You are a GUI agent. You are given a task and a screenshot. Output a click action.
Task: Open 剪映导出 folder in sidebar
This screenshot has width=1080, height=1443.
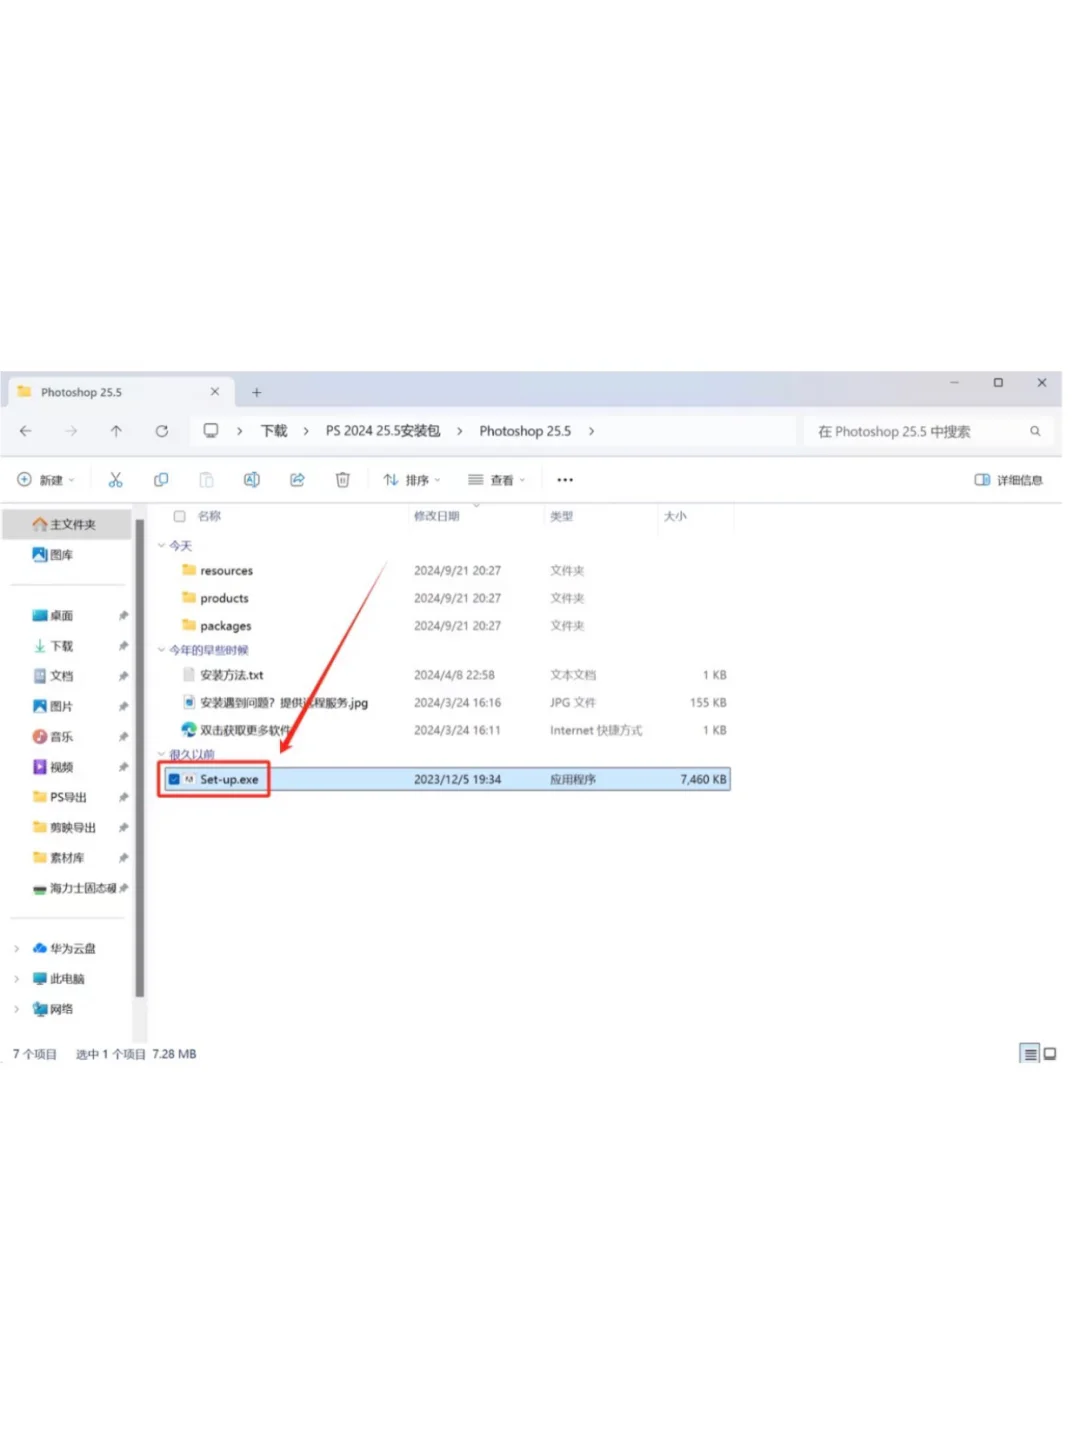[66, 828]
